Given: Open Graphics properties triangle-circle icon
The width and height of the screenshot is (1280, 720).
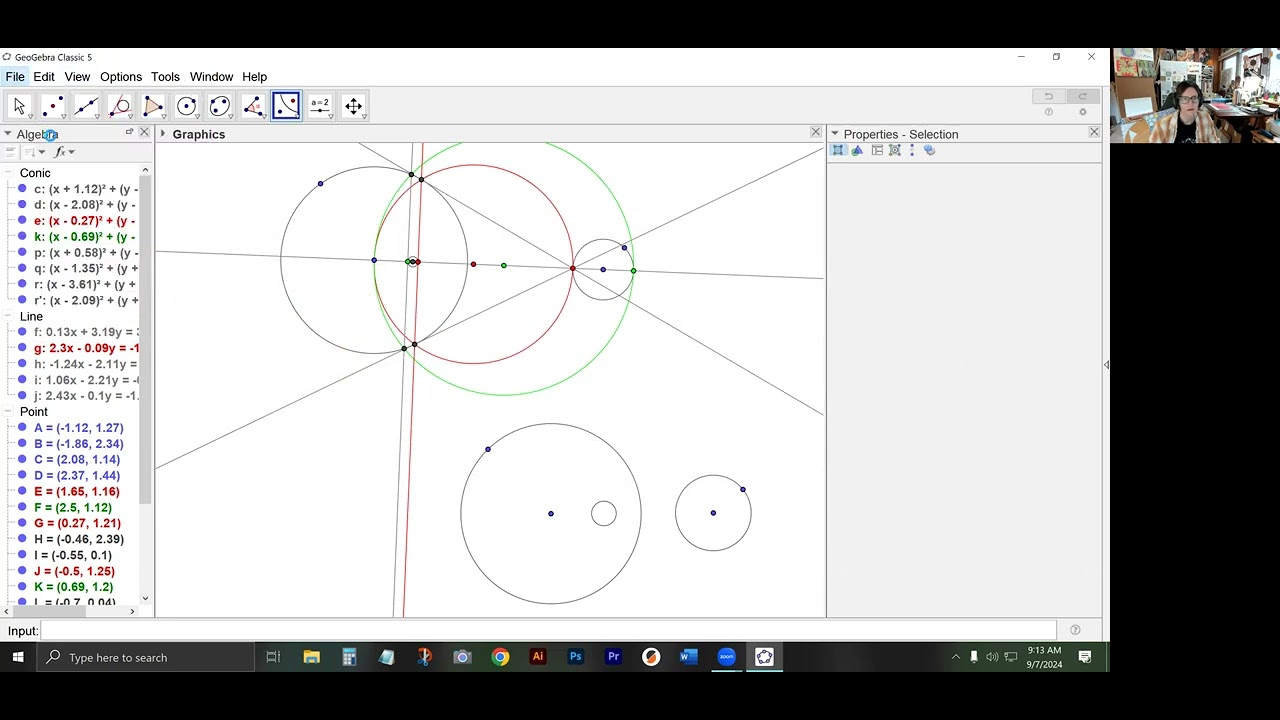Looking at the screenshot, I should [857, 150].
